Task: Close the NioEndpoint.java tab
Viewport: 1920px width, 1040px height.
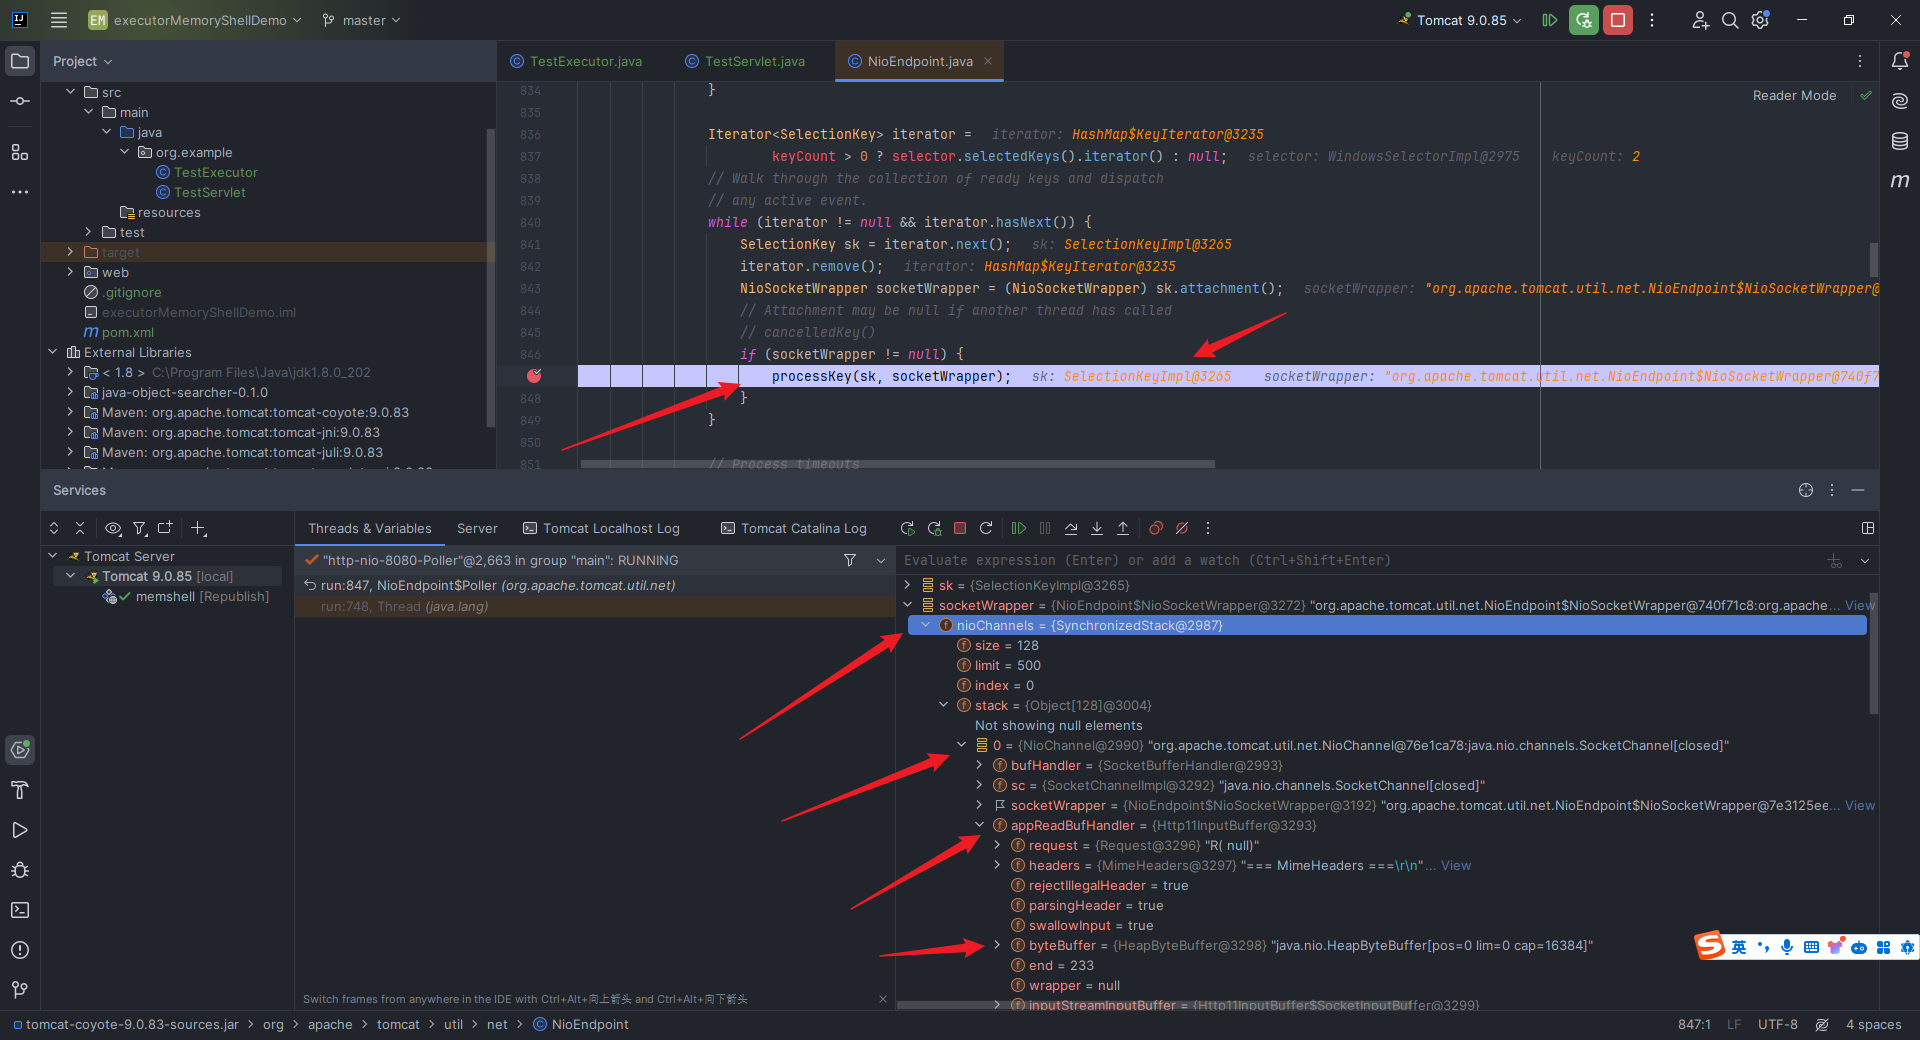Action: click(x=988, y=61)
